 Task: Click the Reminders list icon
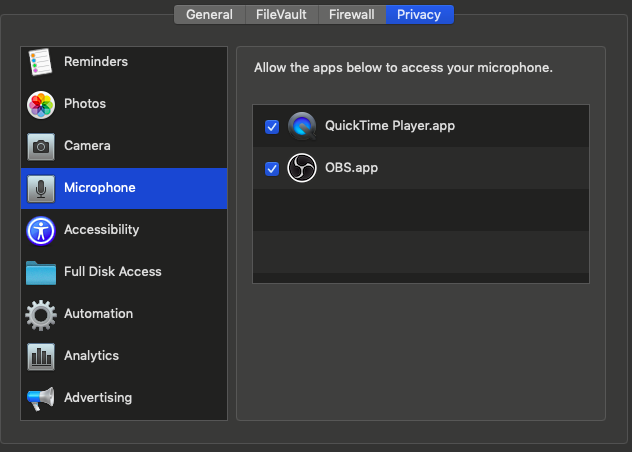[40, 62]
